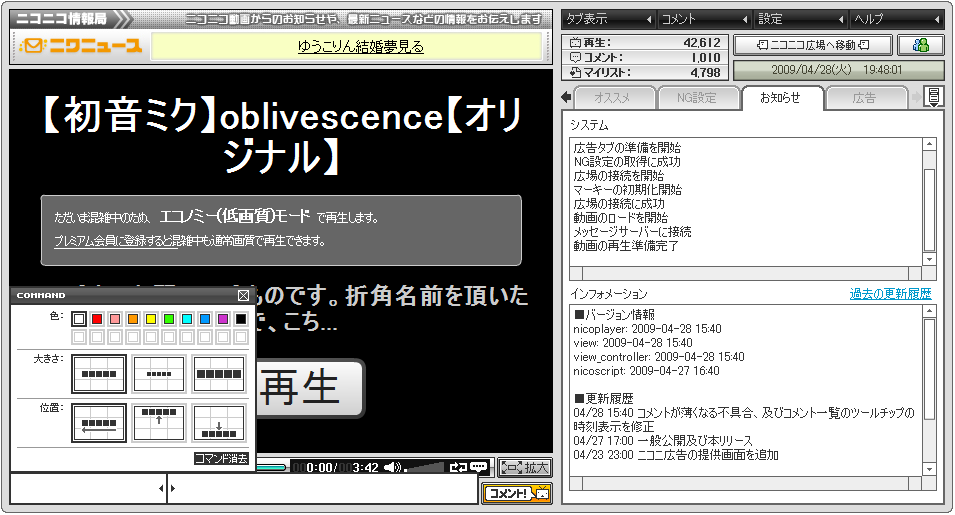Click the ニコニコ情報局 header label

(62, 19)
